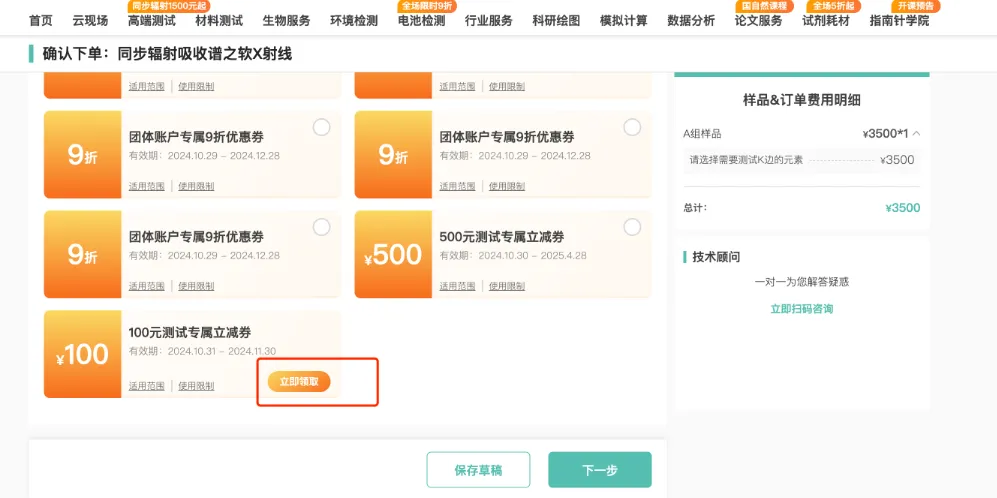Open the 材料测试 navigation menu
The width and height of the screenshot is (997, 498).
[x=219, y=21]
